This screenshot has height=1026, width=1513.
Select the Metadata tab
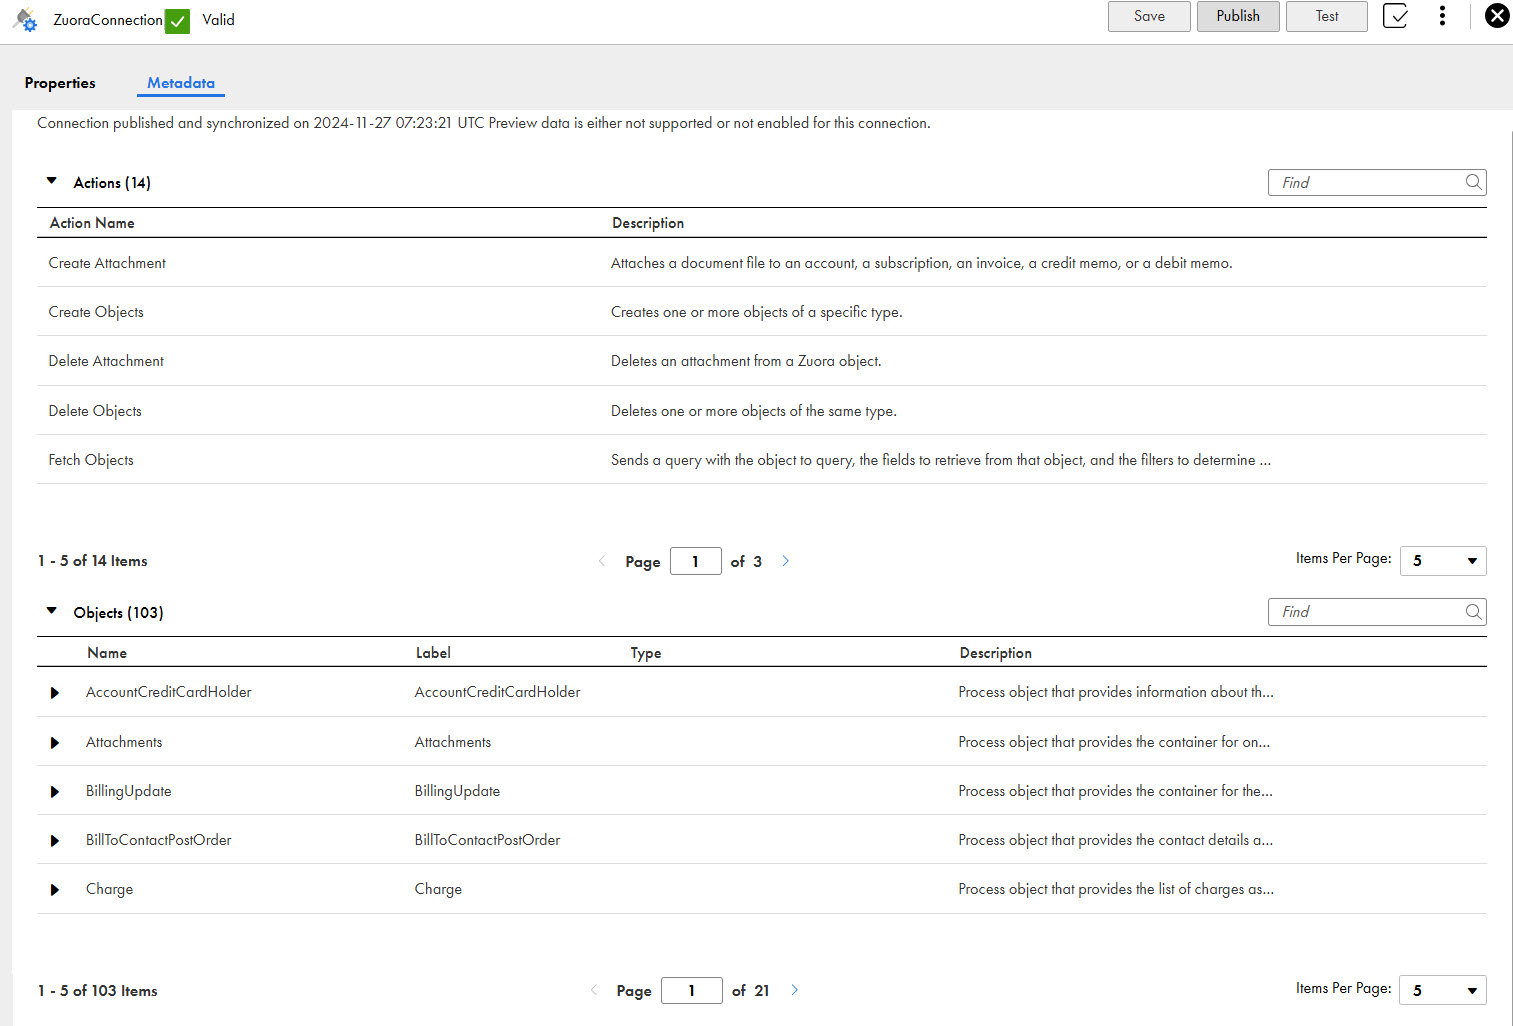[181, 83]
